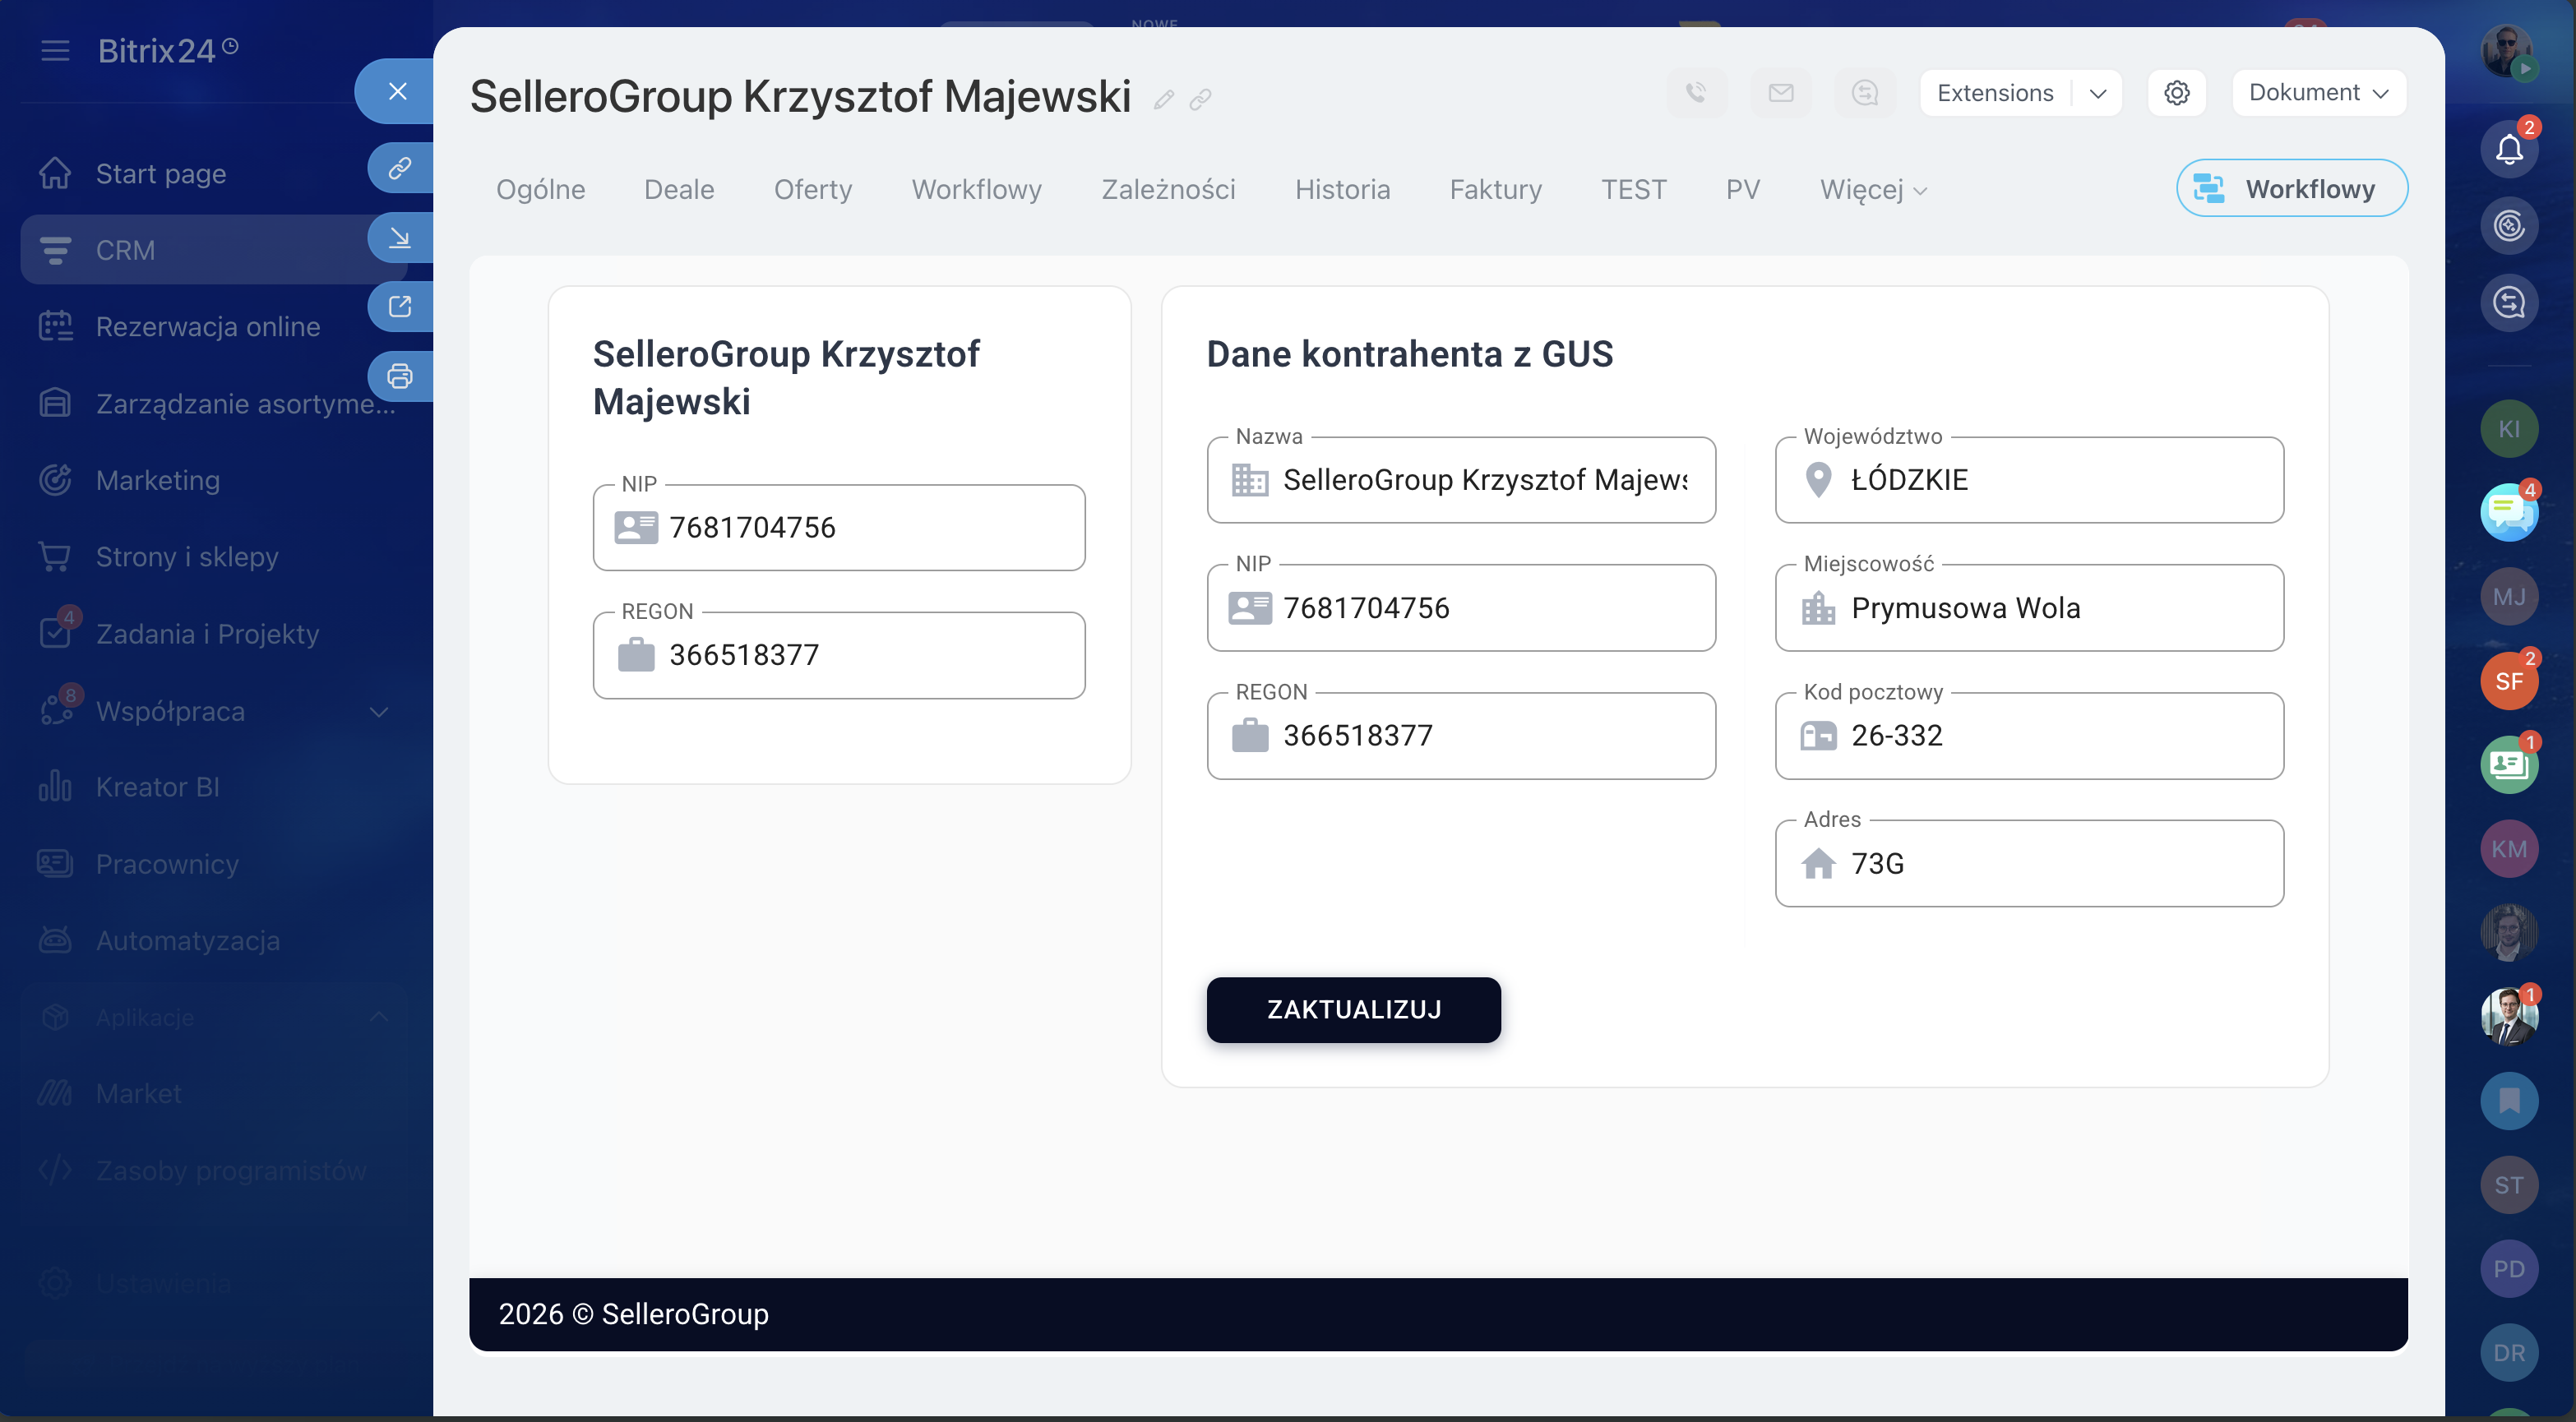Image resolution: width=2576 pixels, height=1422 pixels.
Task: Click the email envelope icon in header
Action: tap(1781, 93)
